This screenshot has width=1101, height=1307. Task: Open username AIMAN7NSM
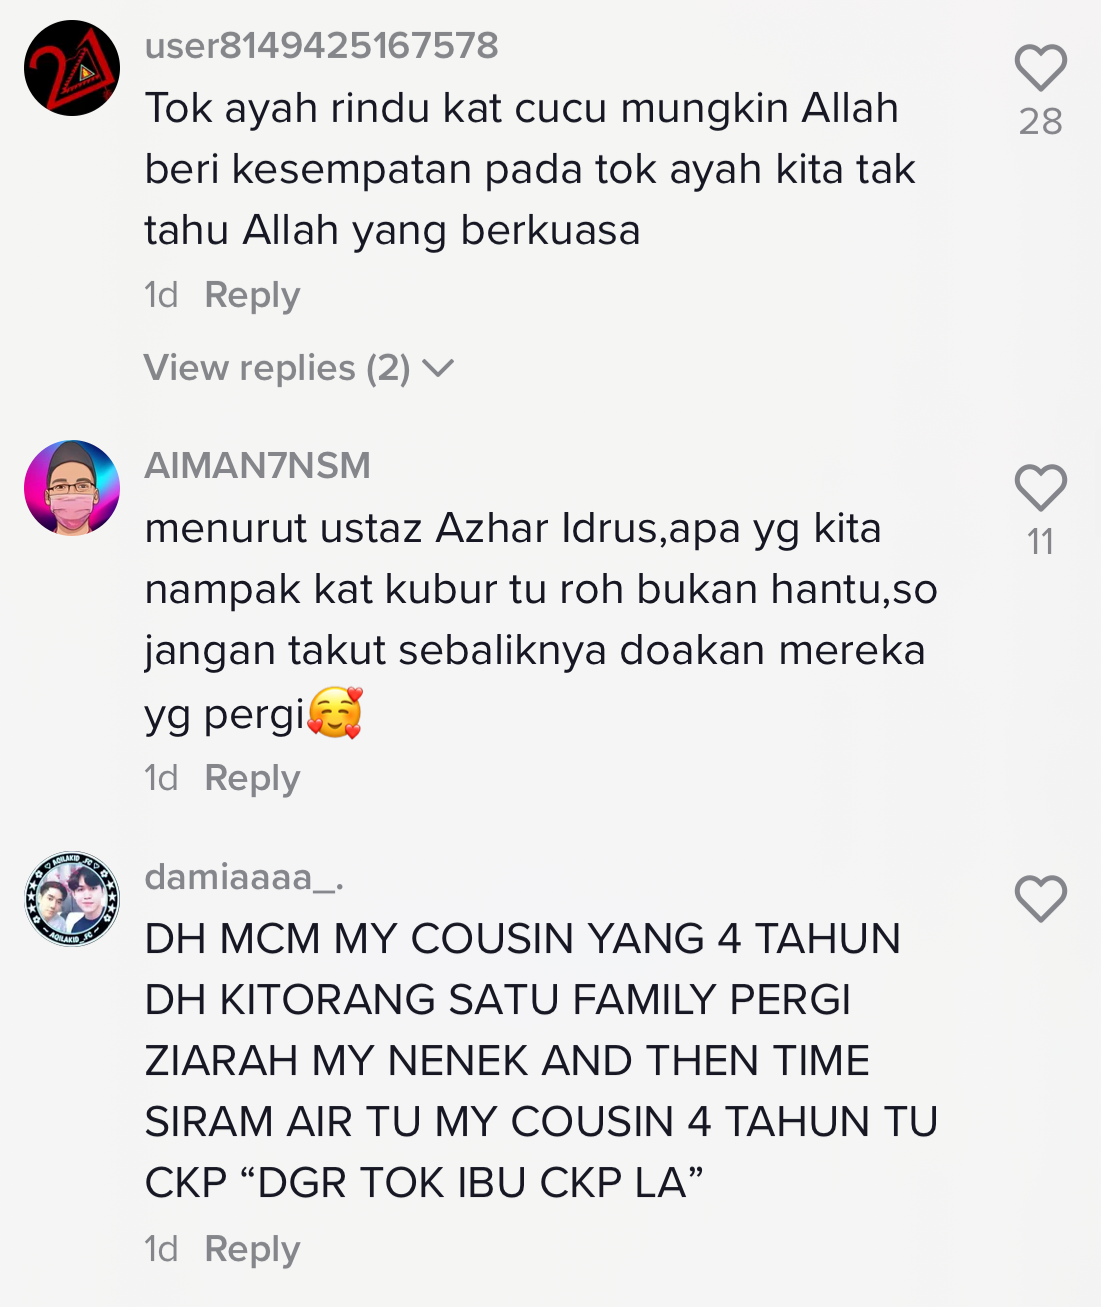coord(257,465)
